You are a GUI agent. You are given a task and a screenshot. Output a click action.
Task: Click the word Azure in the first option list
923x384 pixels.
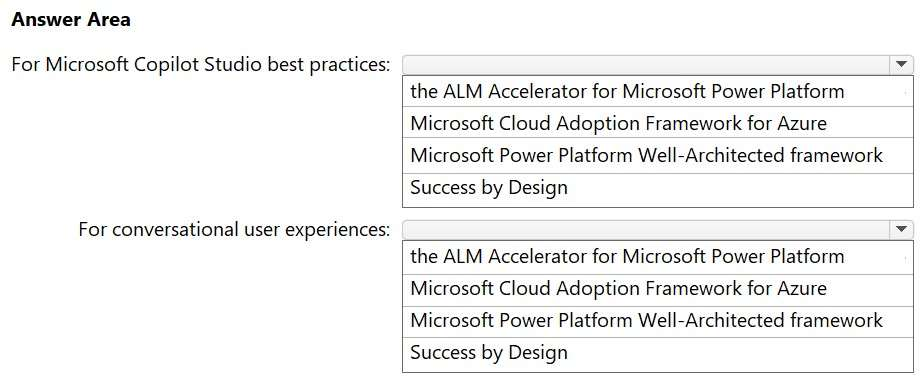tap(799, 123)
